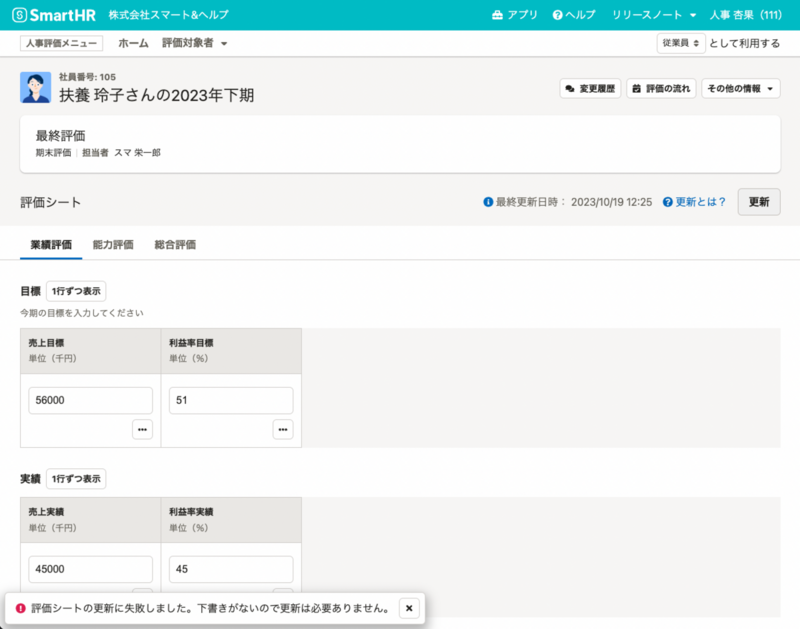
Task: Click the 更新 button
Action: (758, 202)
